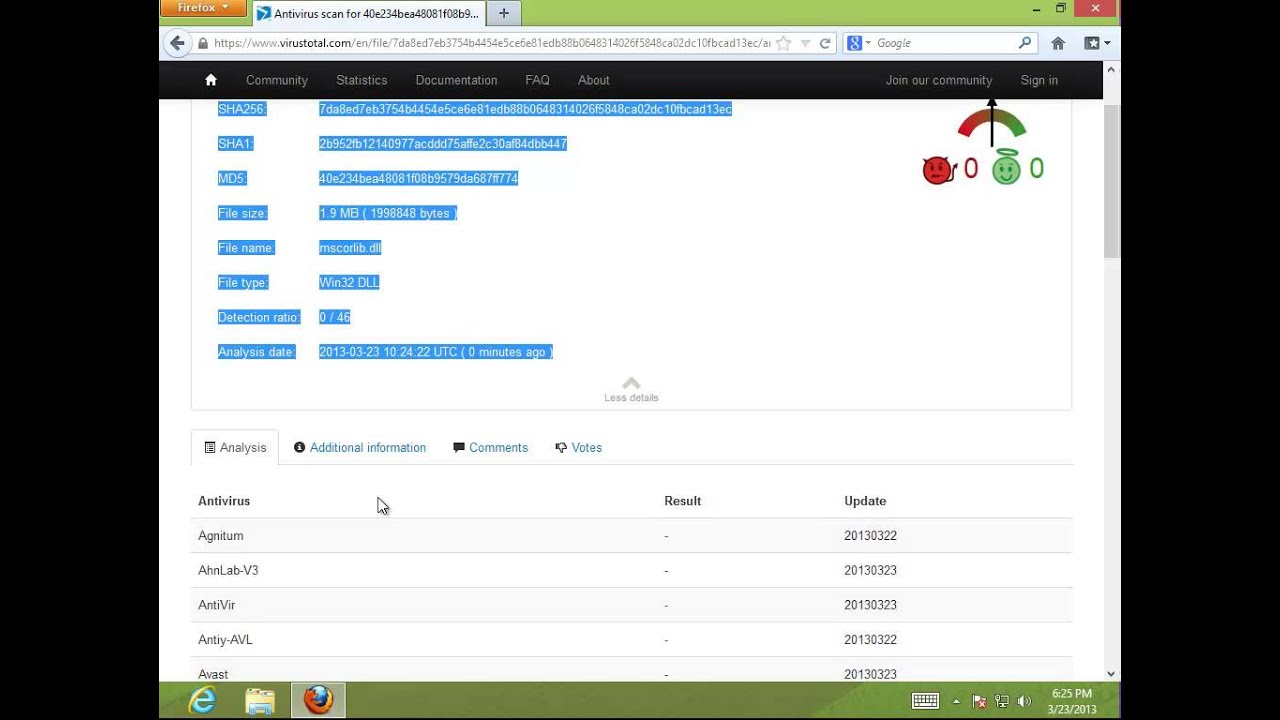Click the Avast antivirus row

tap(631, 670)
